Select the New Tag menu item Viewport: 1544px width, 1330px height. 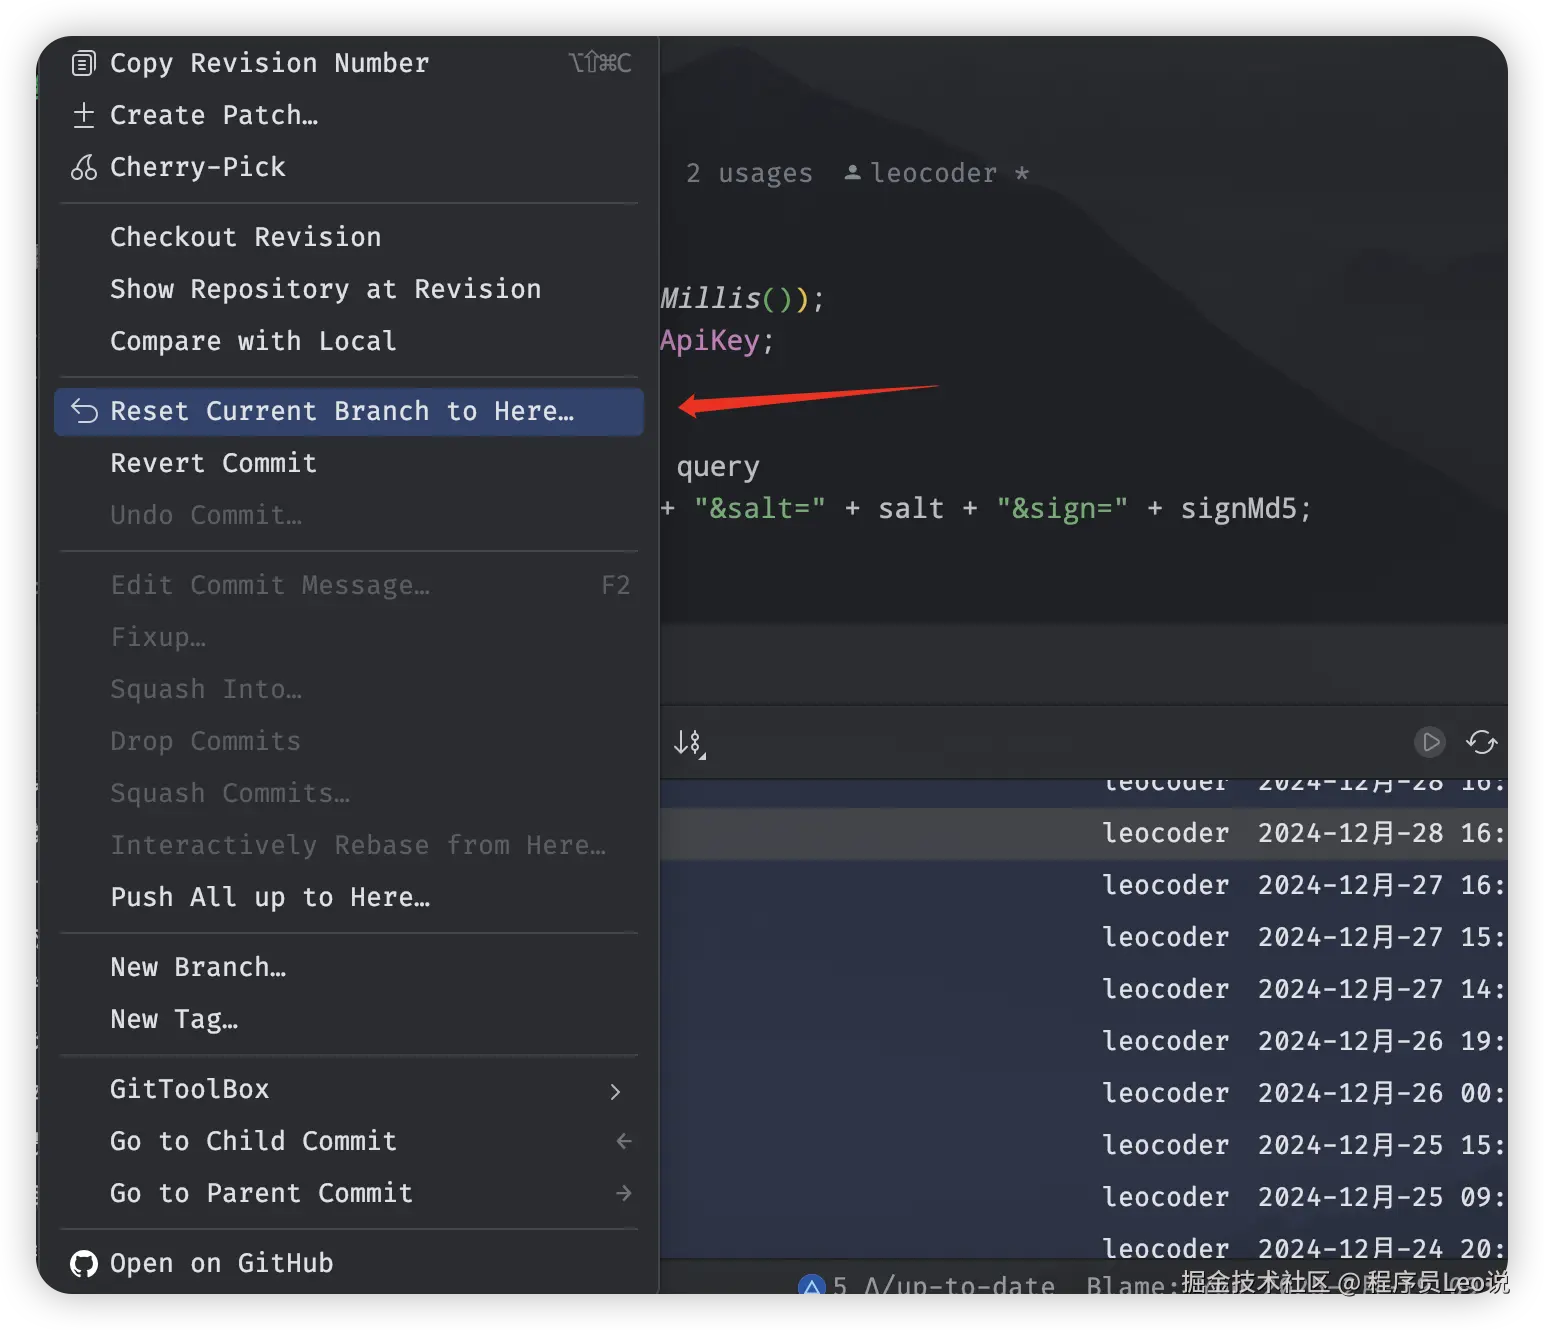[x=174, y=1019]
